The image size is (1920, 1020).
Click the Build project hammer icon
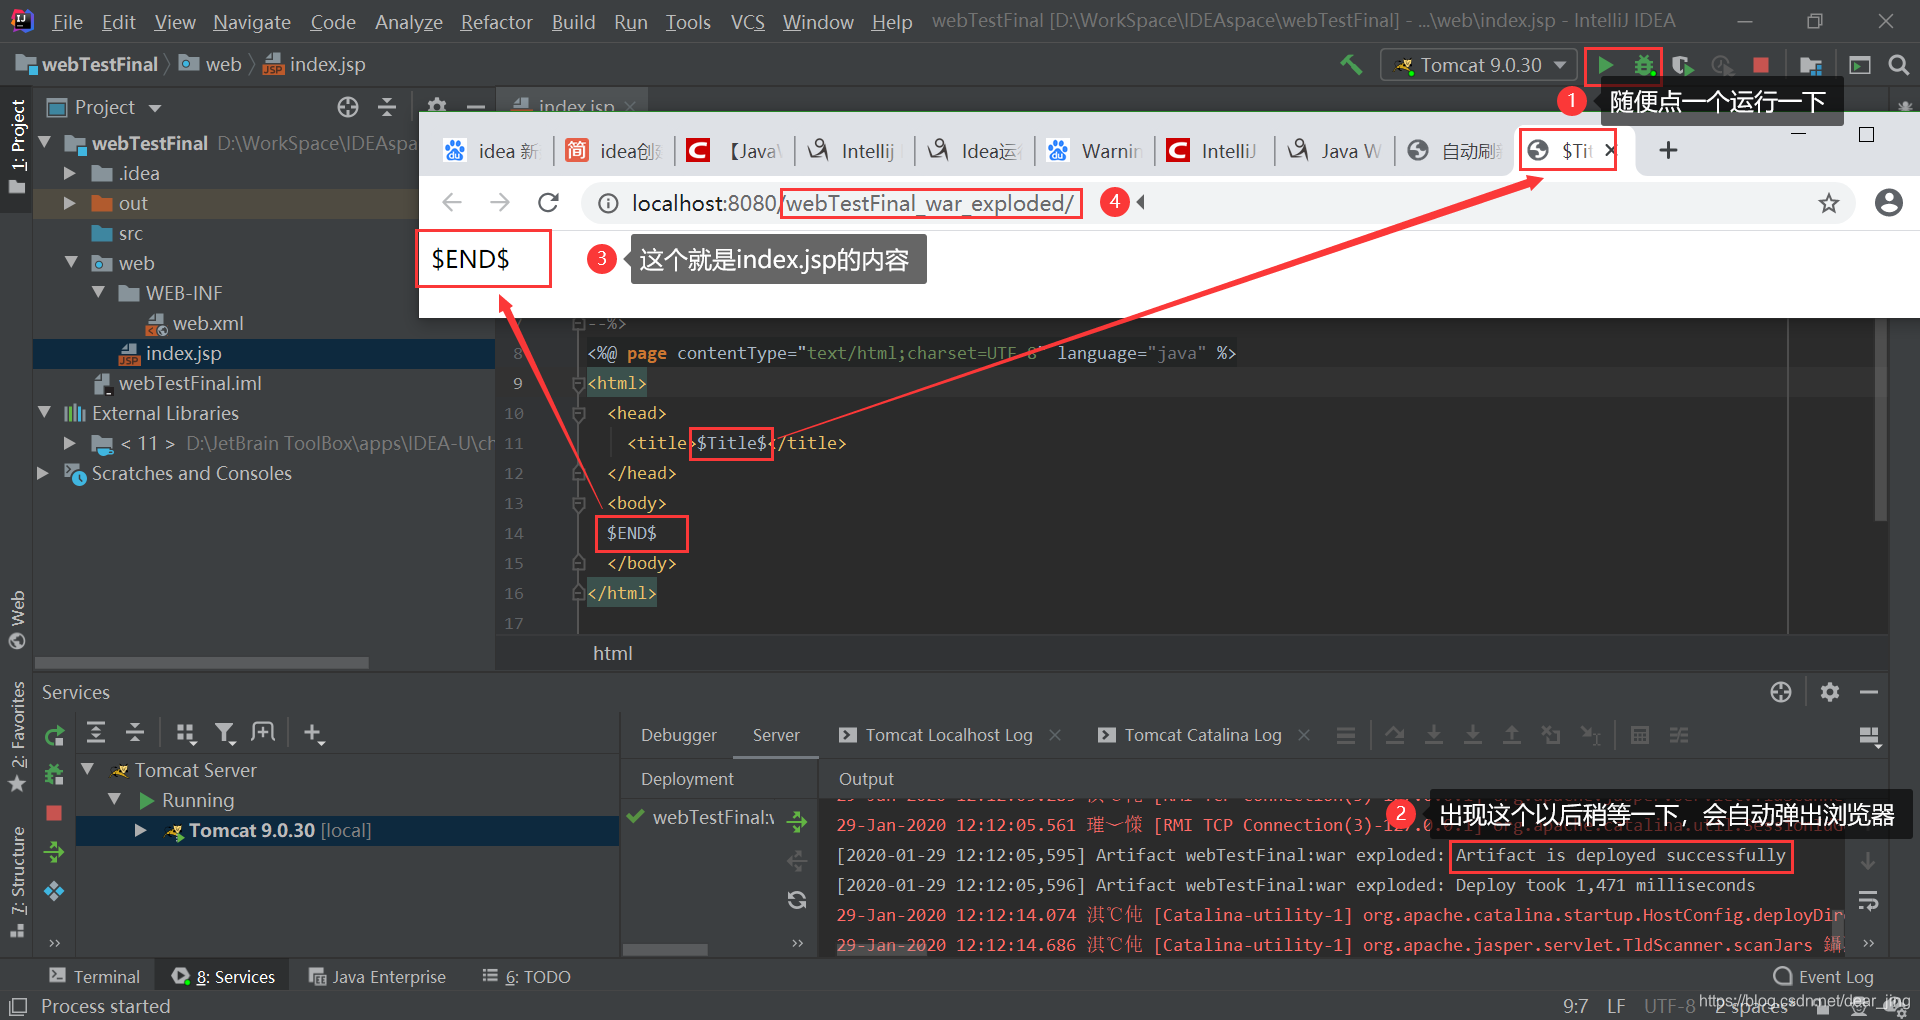pyautogui.click(x=1351, y=65)
